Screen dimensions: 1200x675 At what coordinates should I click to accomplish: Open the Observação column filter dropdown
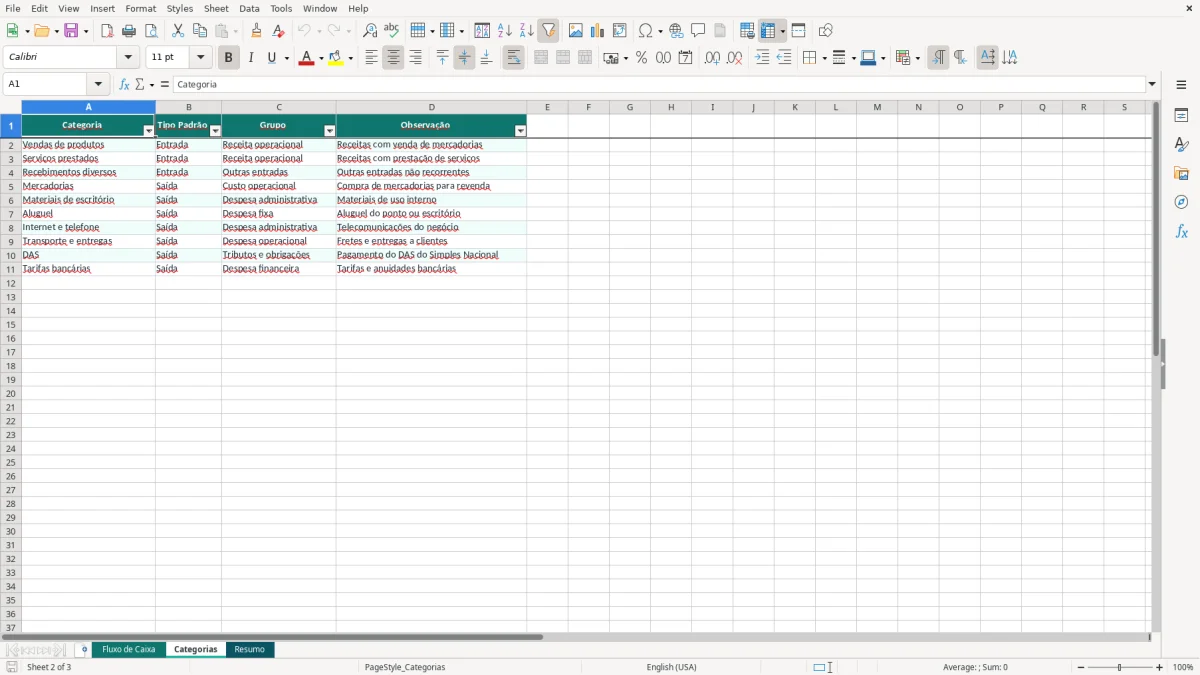[520, 131]
